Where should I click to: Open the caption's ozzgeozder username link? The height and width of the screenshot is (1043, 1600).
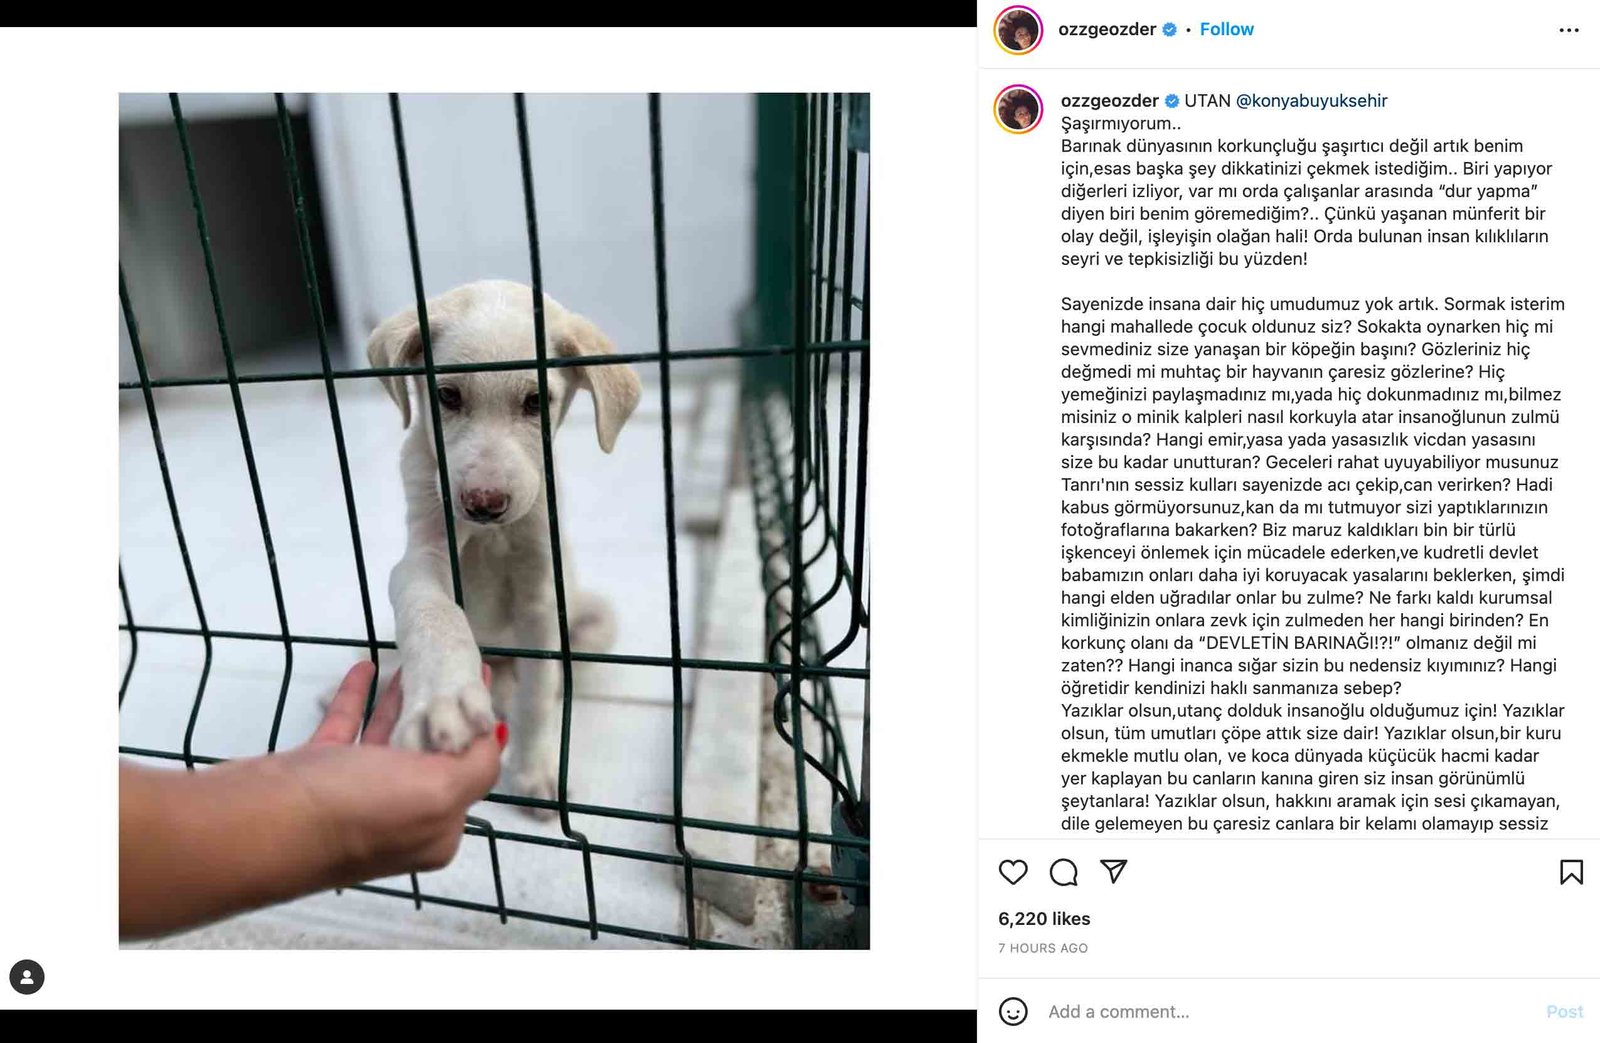pos(1109,100)
